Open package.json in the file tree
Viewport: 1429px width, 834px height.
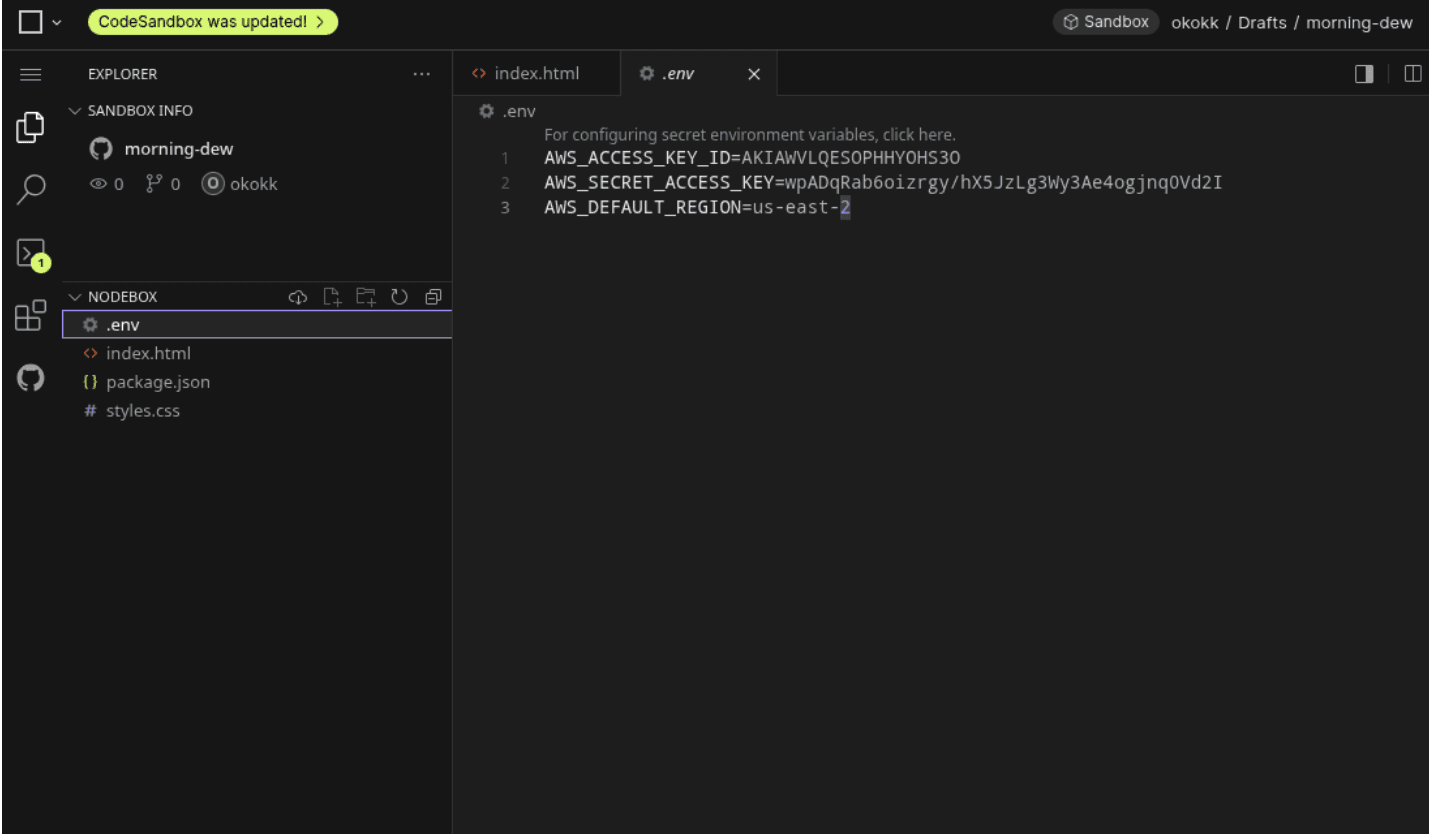click(257, 382)
